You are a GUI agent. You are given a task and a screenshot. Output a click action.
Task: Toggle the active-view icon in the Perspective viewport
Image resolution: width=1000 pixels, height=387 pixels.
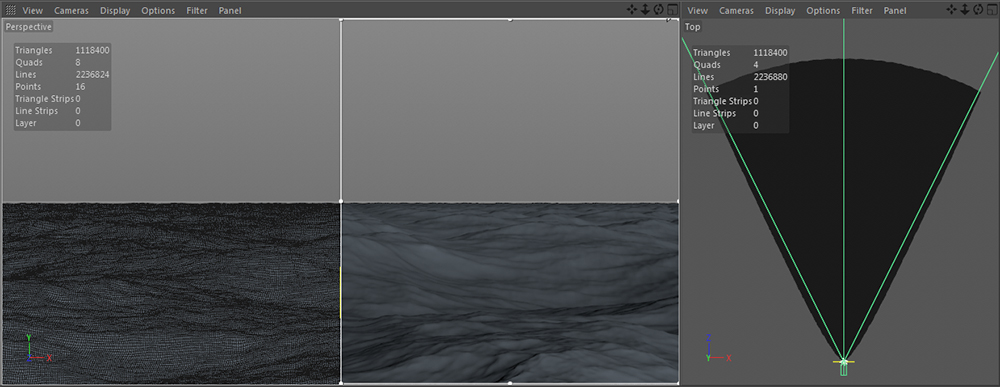pos(673,10)
